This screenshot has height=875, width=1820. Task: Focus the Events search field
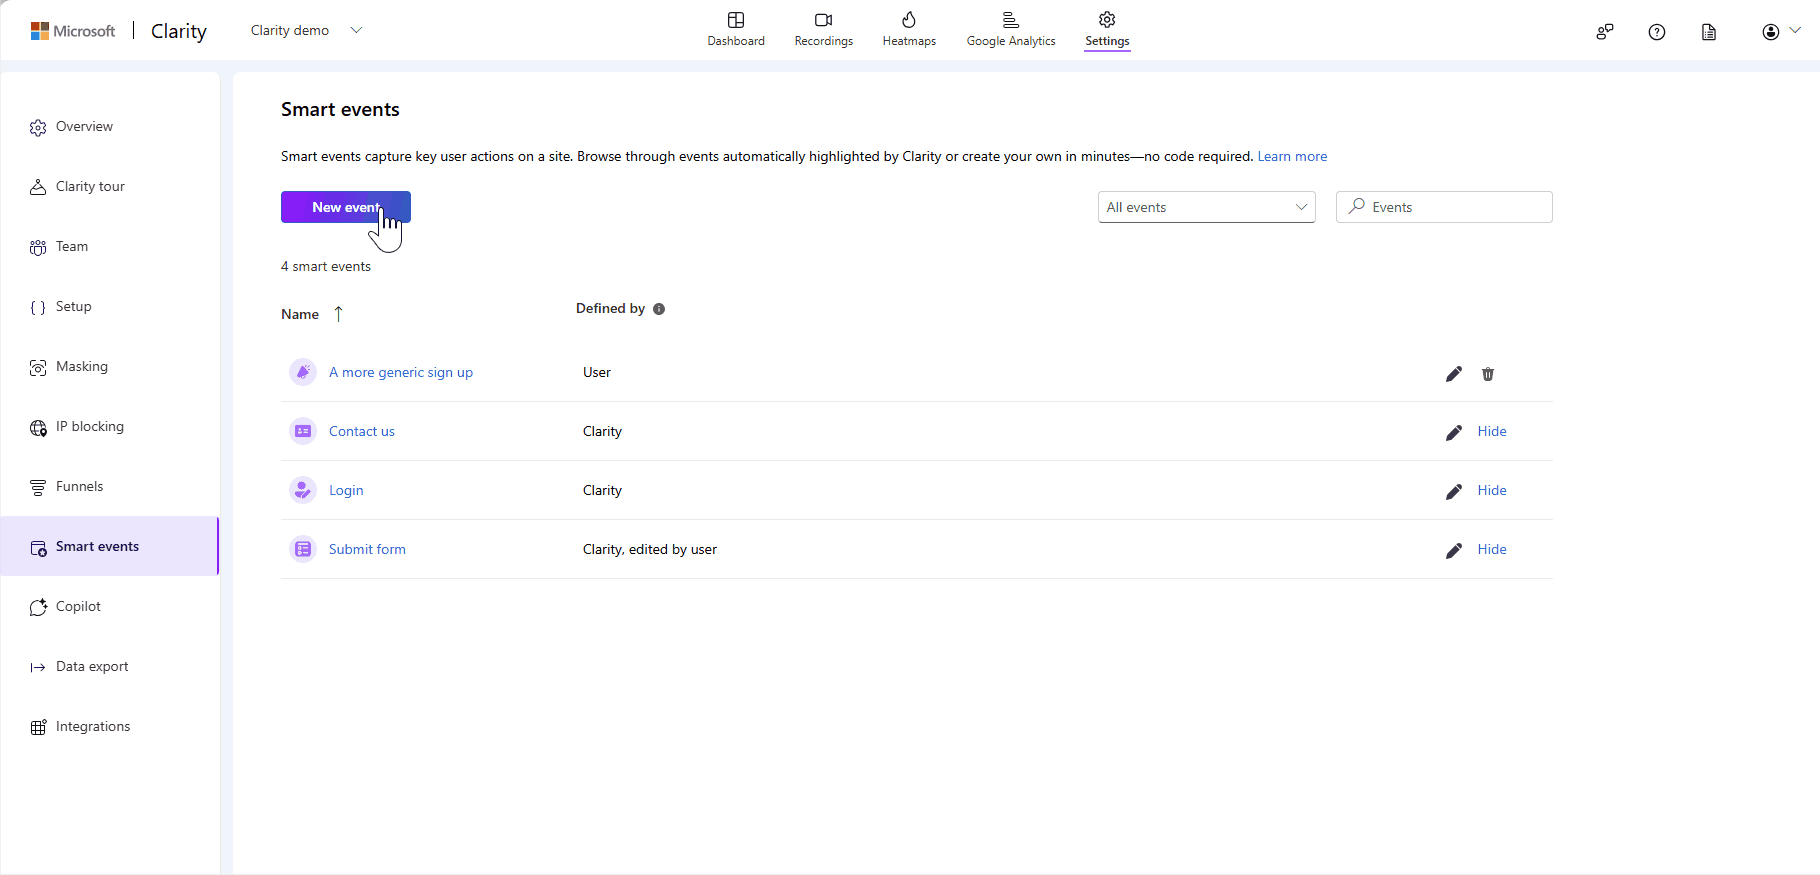coord(1444,207)
